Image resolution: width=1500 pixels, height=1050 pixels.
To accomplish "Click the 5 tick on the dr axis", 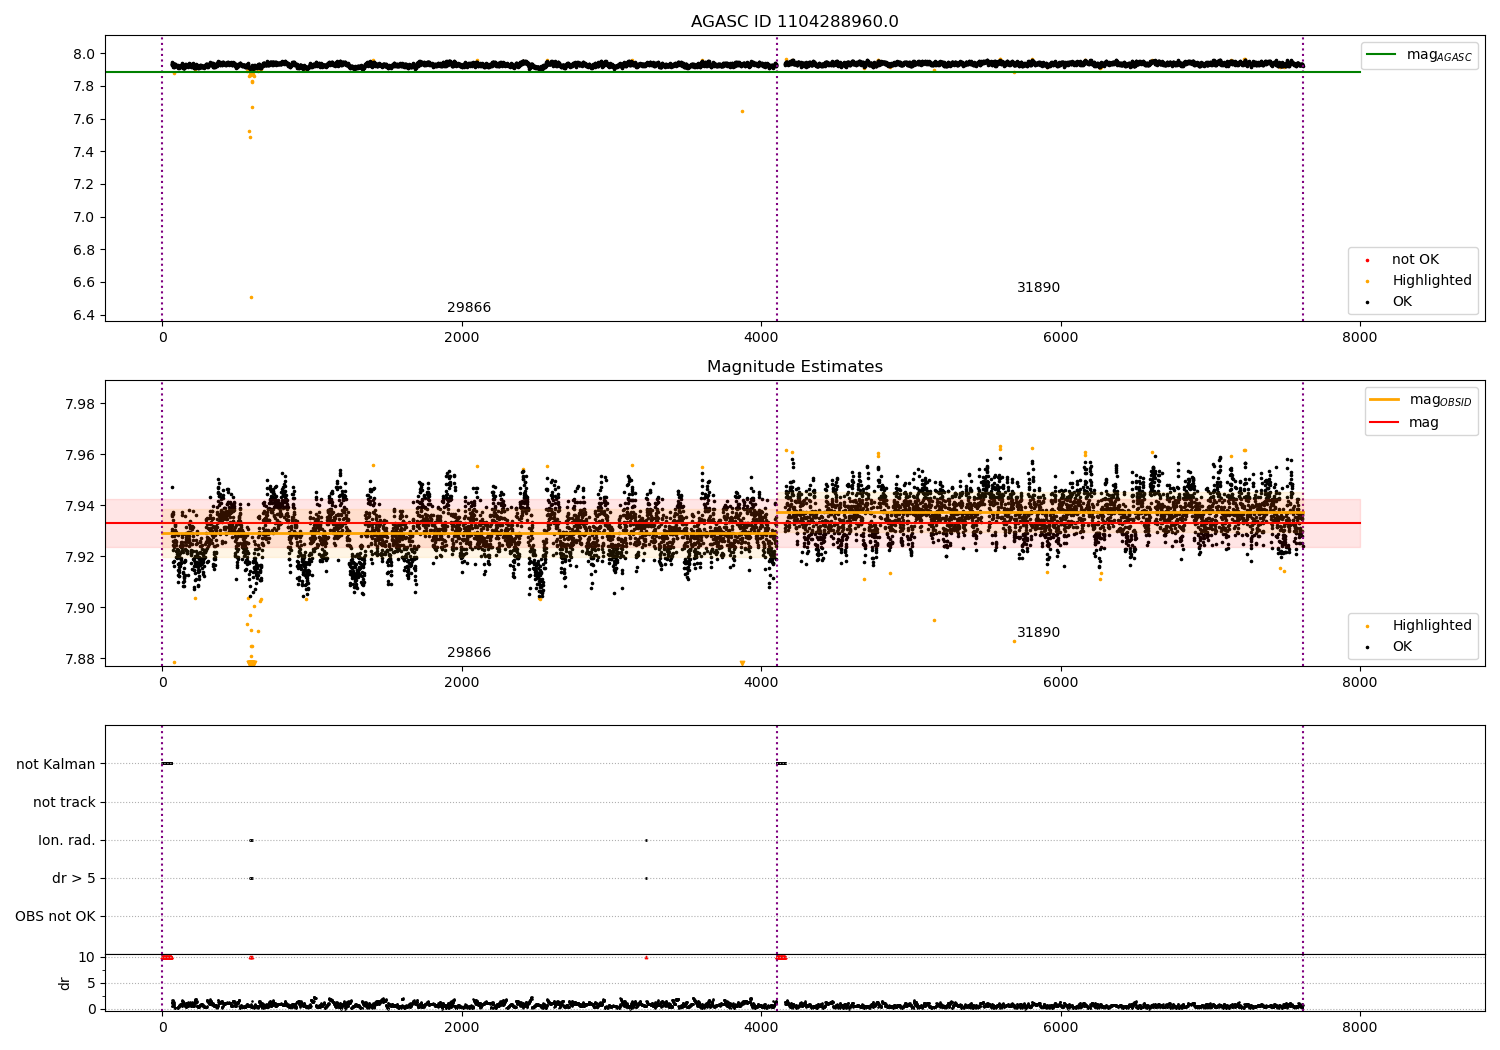I will 91,984.
